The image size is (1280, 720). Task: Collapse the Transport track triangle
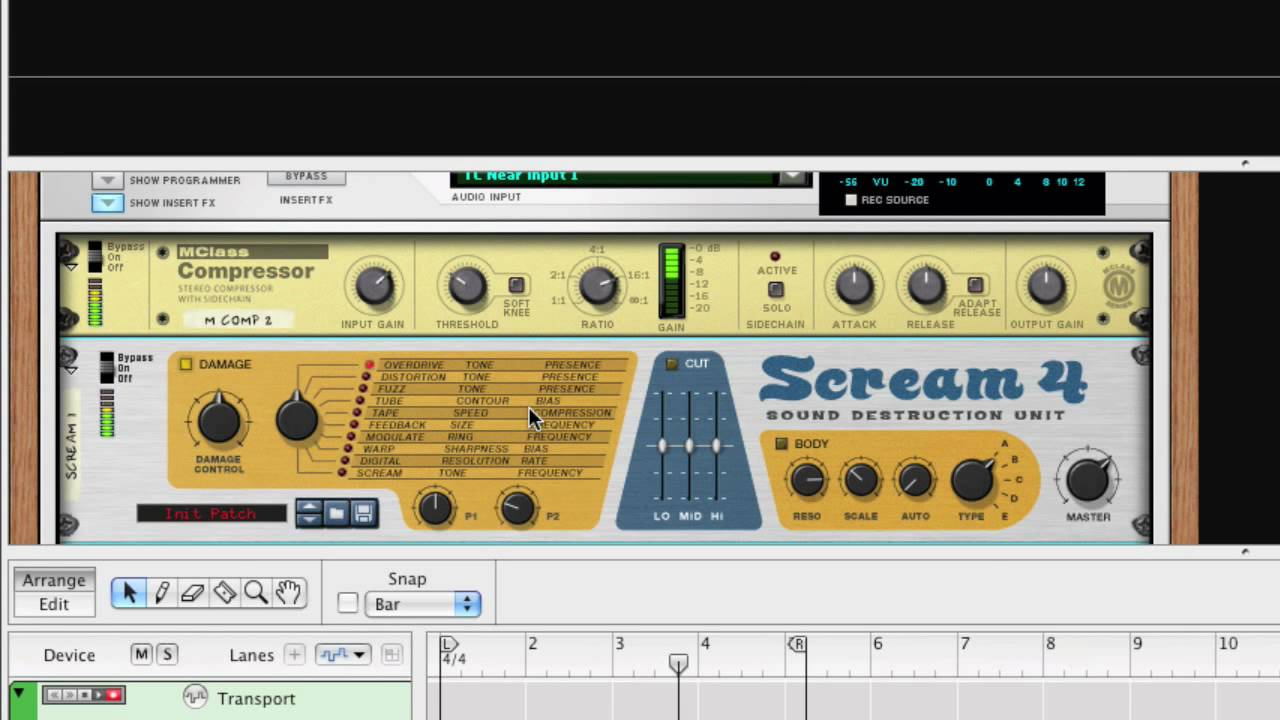click(x=19, y=692)
